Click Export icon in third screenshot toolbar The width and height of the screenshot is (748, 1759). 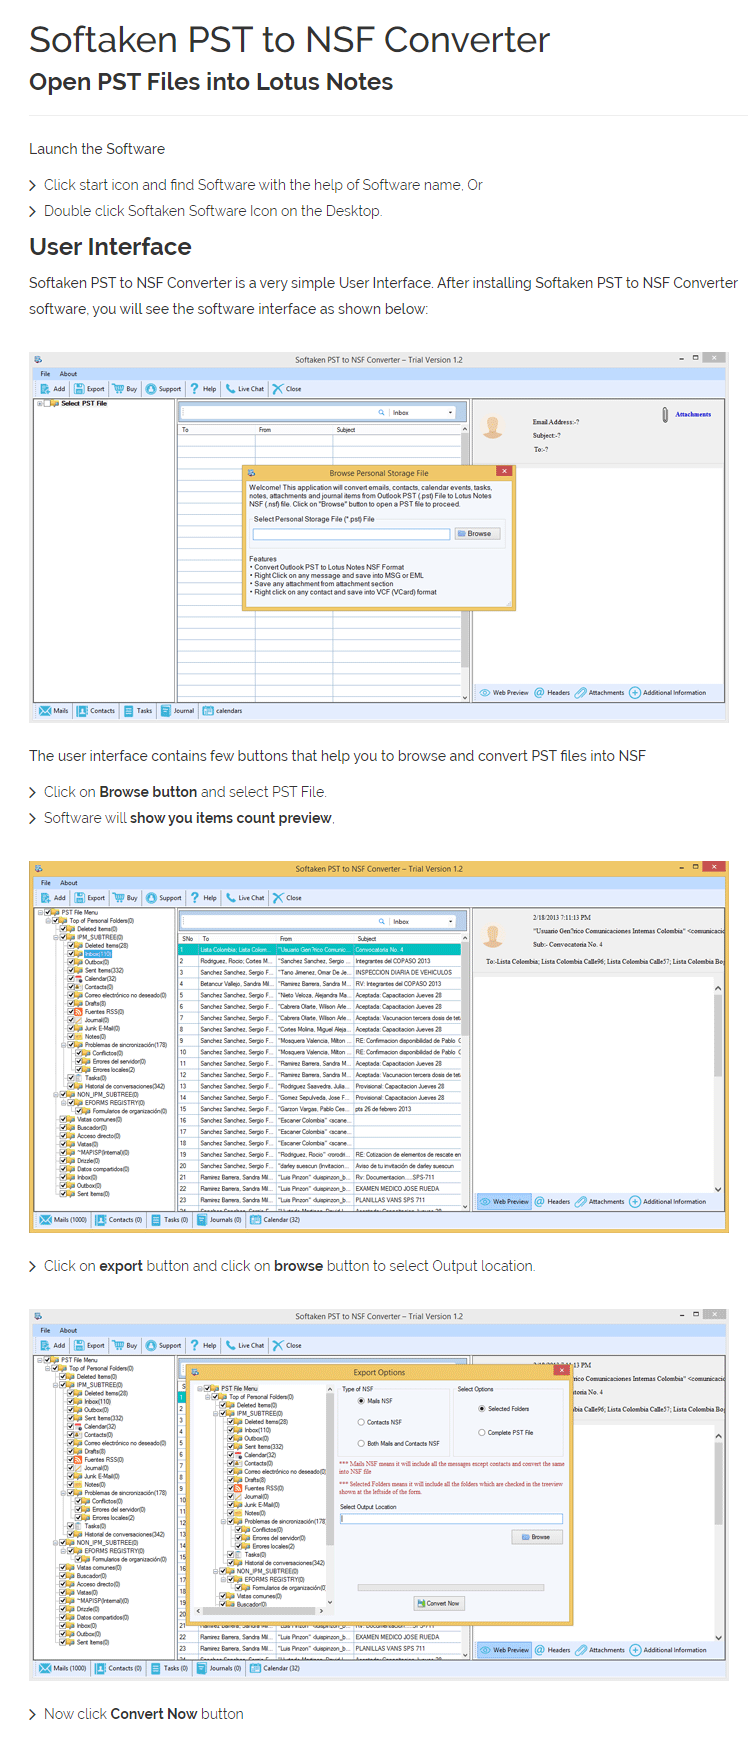tap(79, 1345)
